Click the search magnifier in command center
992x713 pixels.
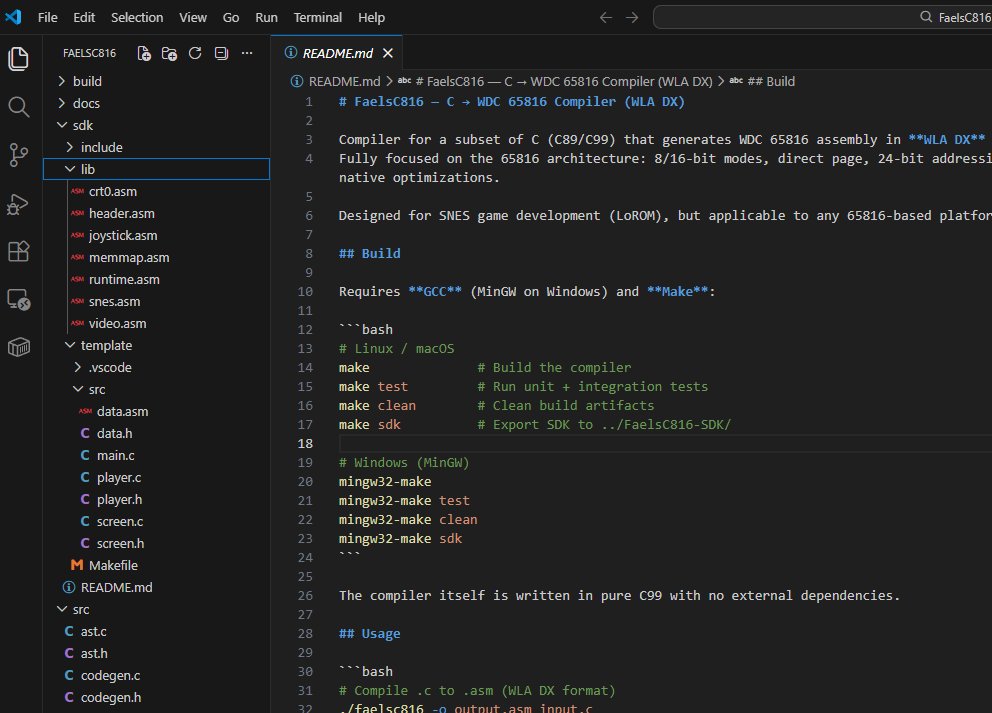pyautogui.click(x=926, y=17)
